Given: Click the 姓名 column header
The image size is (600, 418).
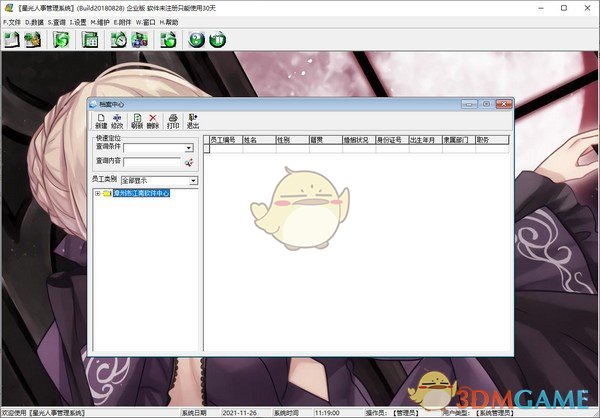Looking at the screenshot, I should click(259, 140).
